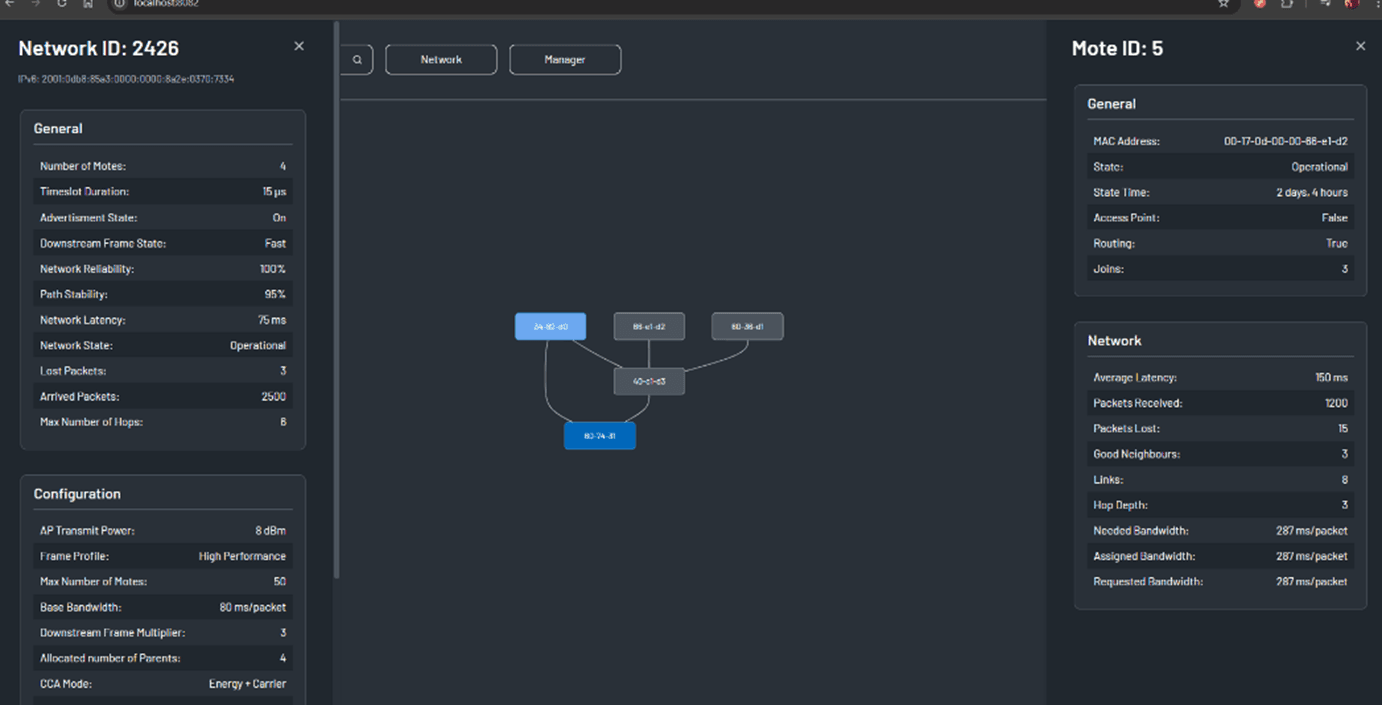The image size is (1382, 705).
Task: Select the 80-36-d1 mote node
Action: click(747, 327)
